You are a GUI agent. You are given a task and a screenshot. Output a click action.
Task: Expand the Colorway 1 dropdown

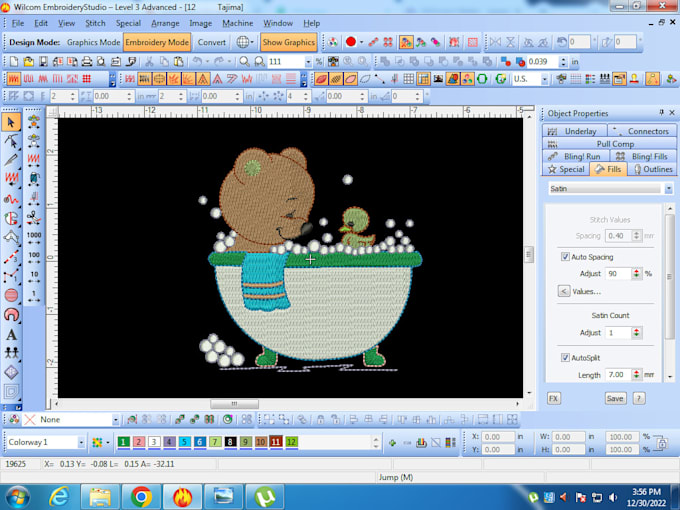[x=81, y=442]
